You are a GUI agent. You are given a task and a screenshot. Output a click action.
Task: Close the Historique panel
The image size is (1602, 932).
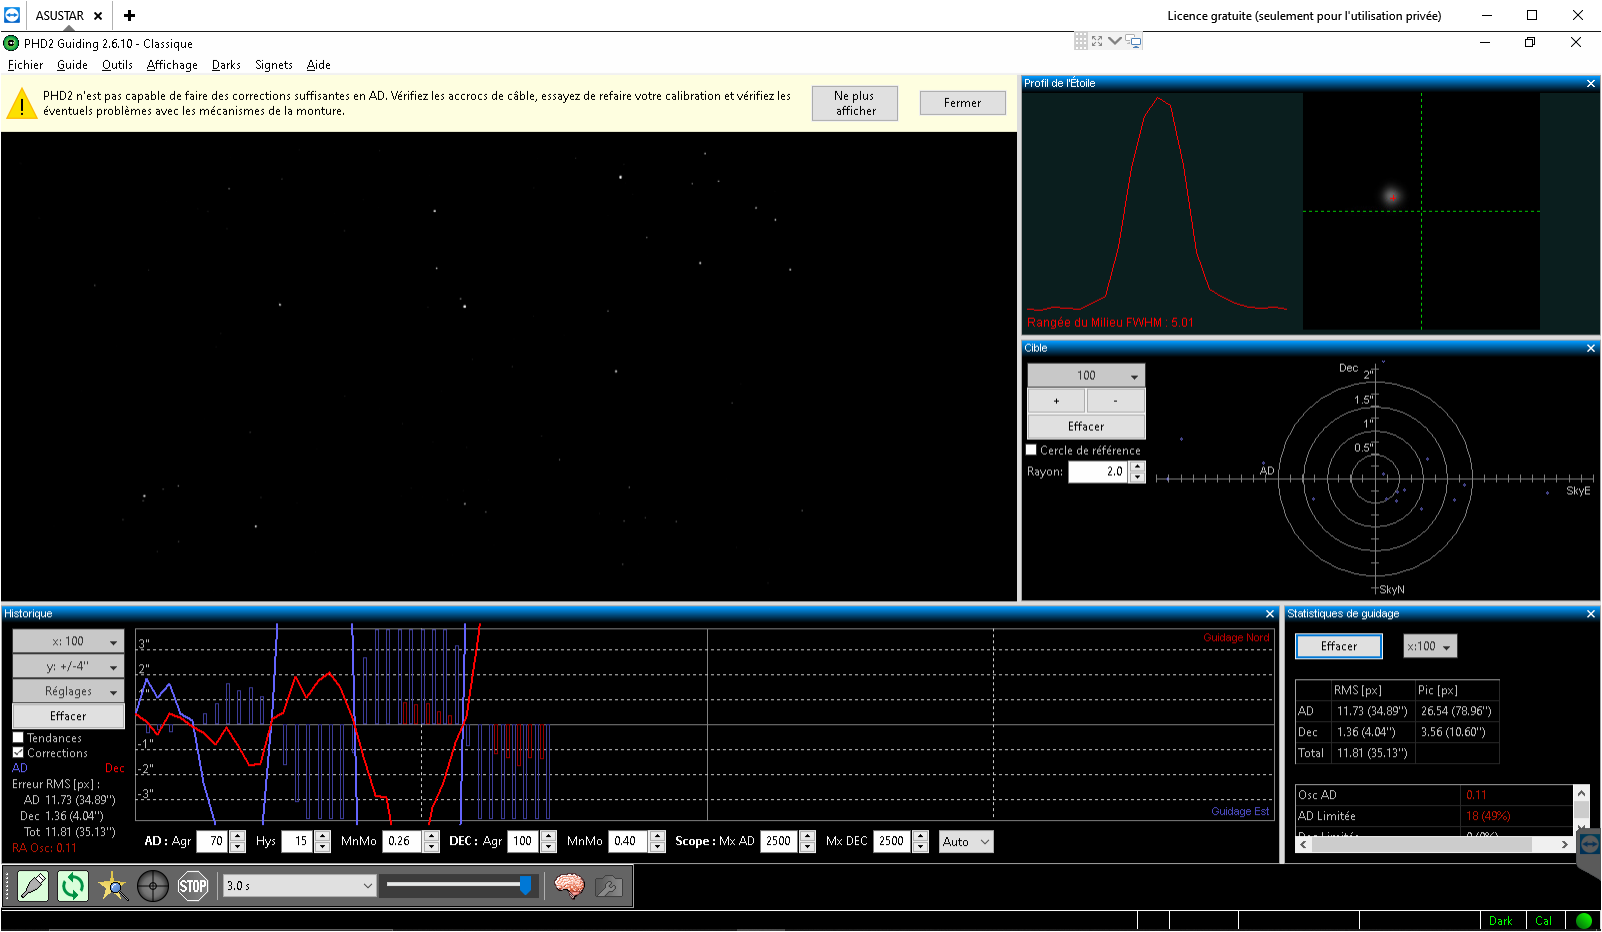(1270, 614)
